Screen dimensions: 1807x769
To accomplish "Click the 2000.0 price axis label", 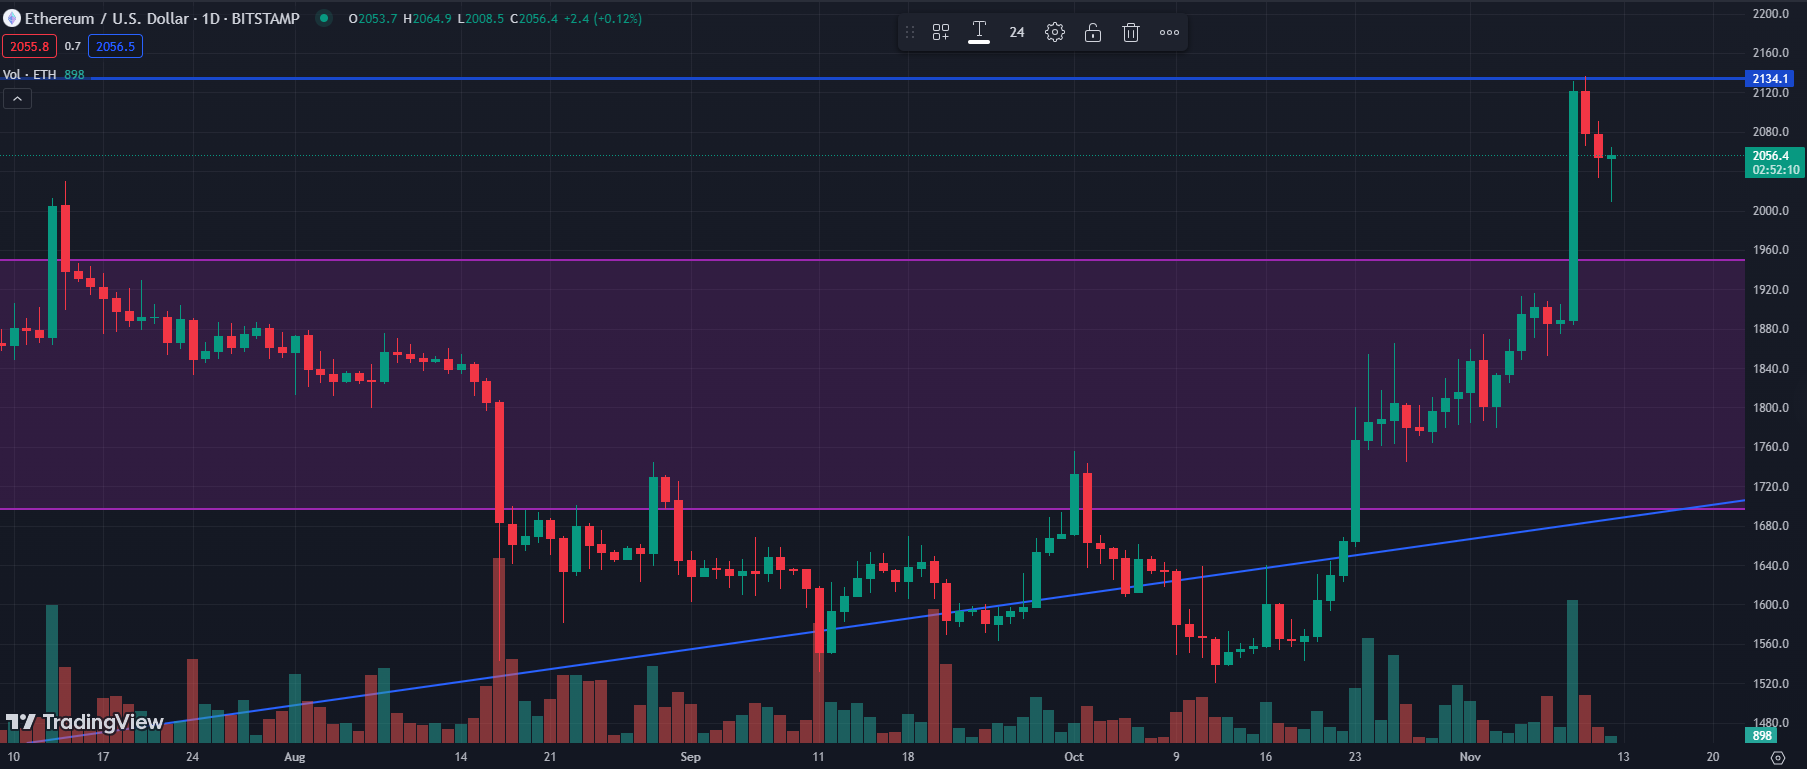I will 1771,211.
